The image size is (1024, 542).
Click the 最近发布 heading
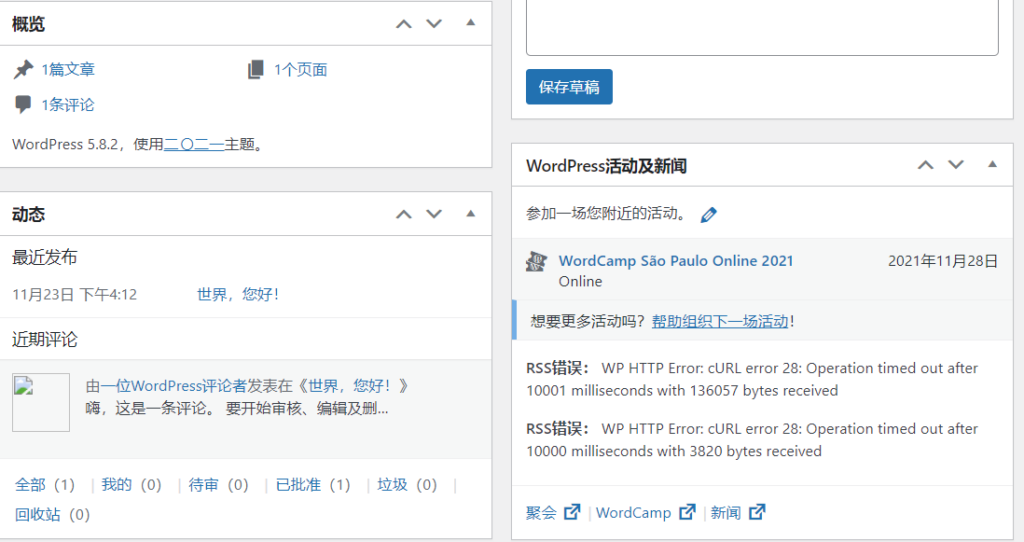pyautogui.click(x=44, y=257)
